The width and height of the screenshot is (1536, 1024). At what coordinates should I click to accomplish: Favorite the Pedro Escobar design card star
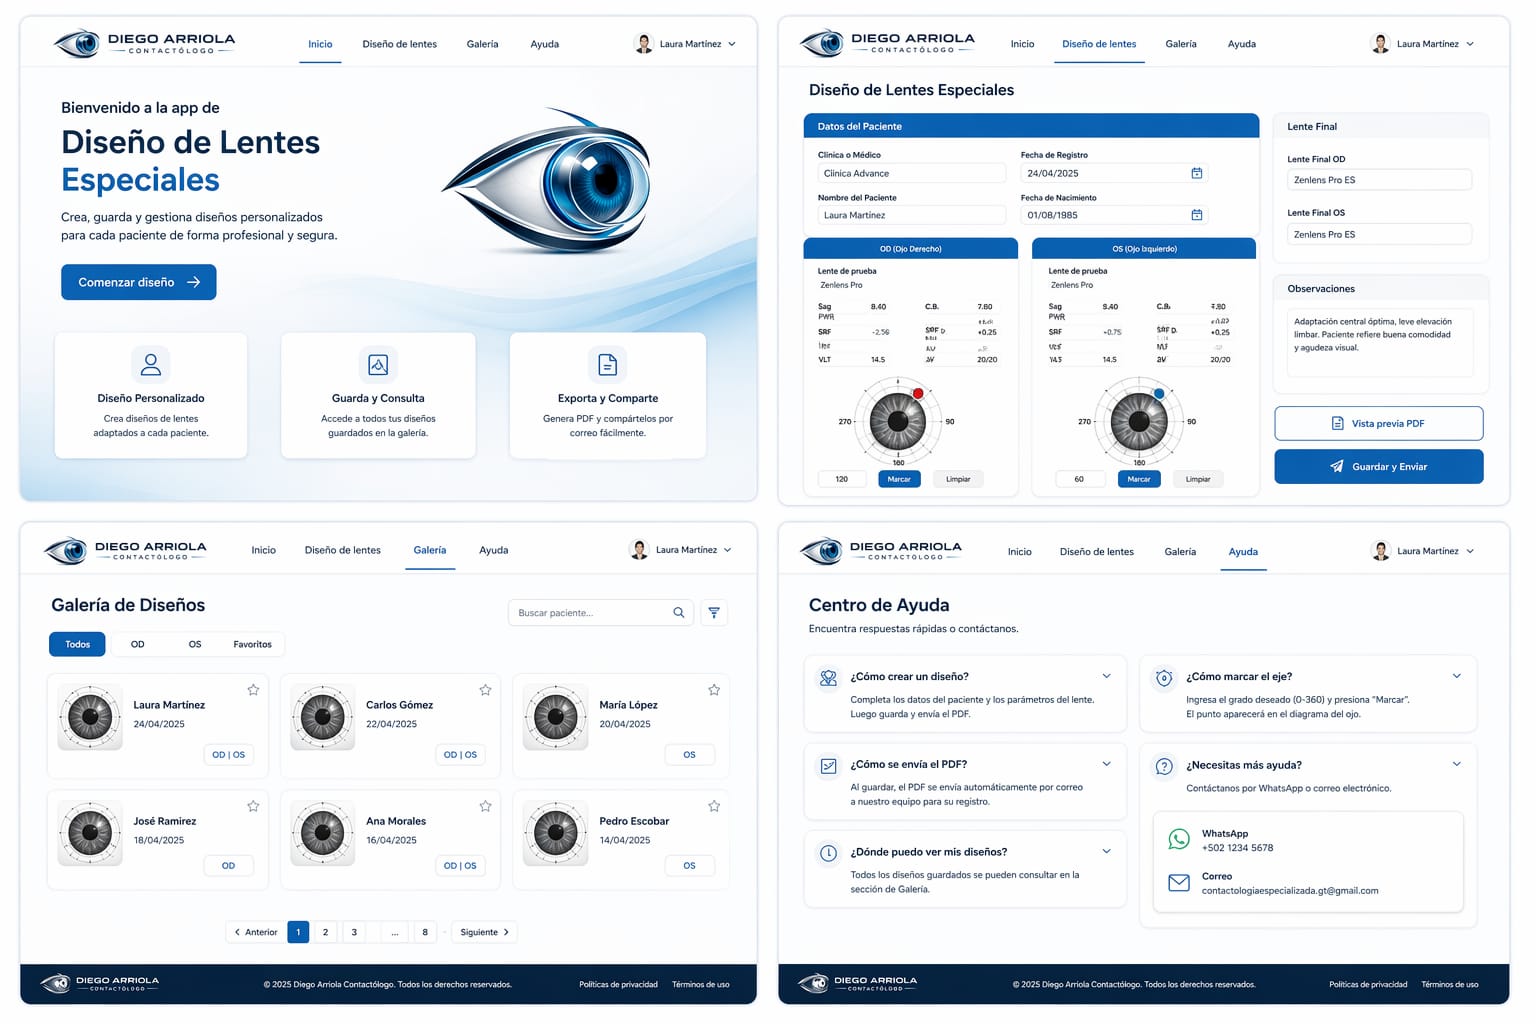point(714,806)
